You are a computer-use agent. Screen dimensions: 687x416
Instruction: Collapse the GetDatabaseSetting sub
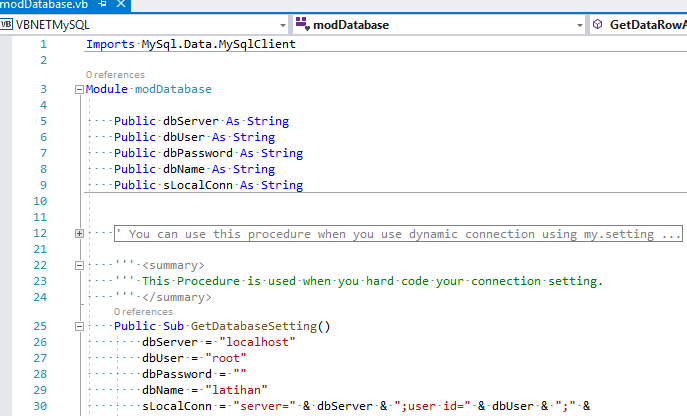79,327
